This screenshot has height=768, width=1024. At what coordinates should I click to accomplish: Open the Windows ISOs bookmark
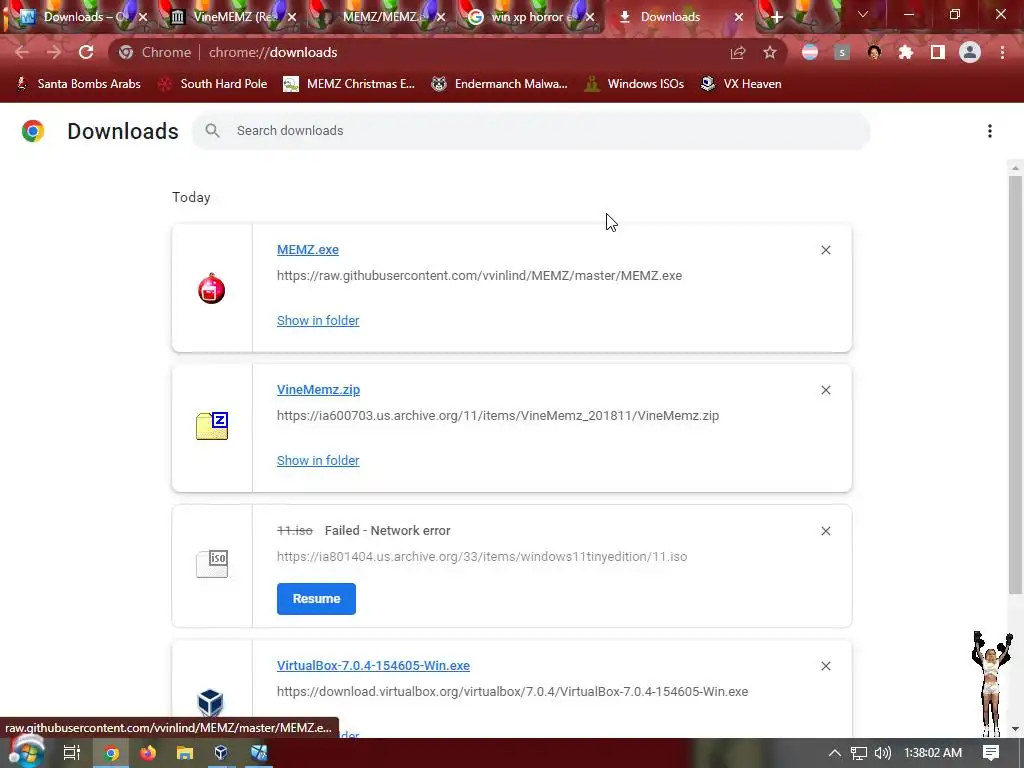tap(635, 84)
